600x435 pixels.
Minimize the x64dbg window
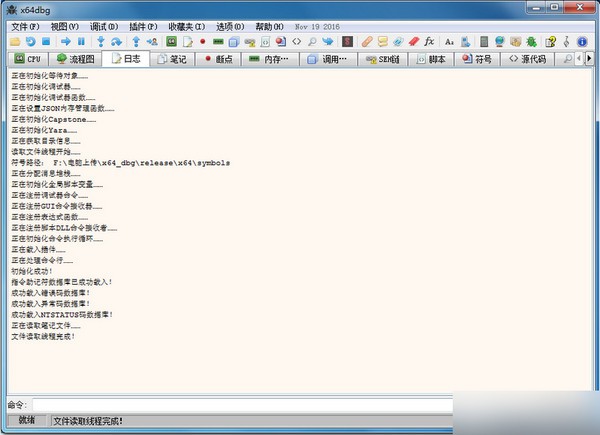click(x=536, y=8)
